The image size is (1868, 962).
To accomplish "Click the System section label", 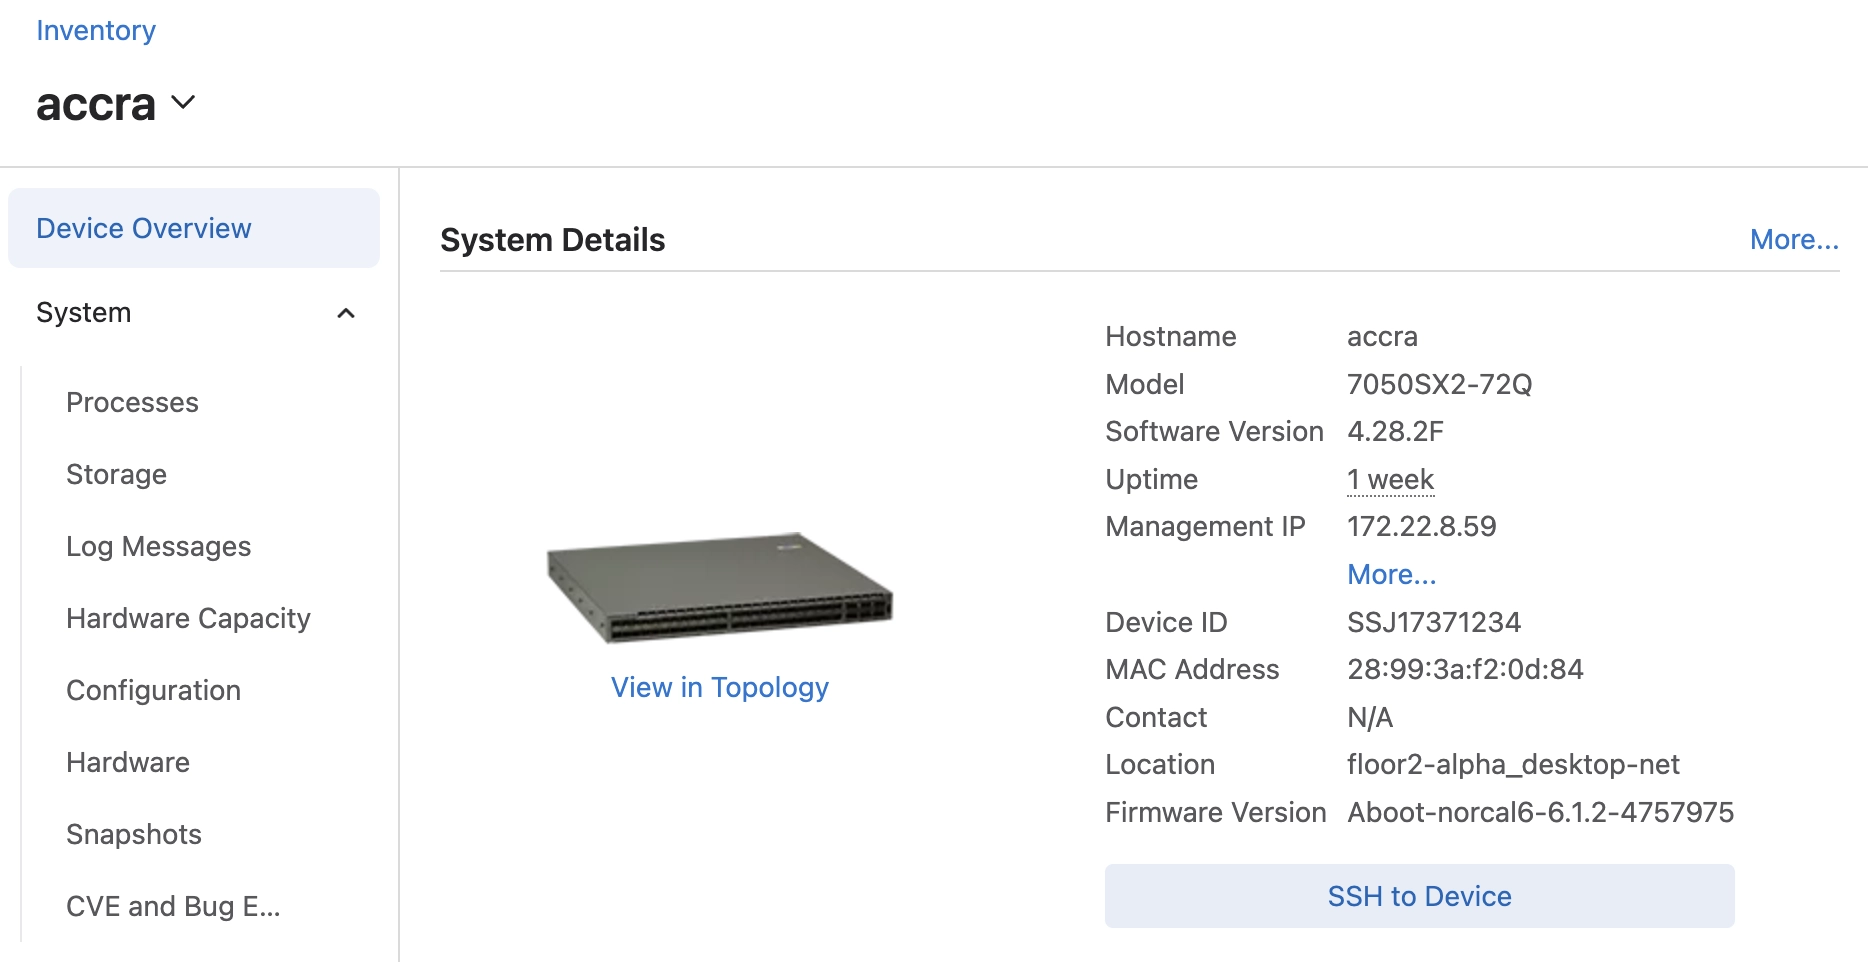I will click(x=84, y=313).
